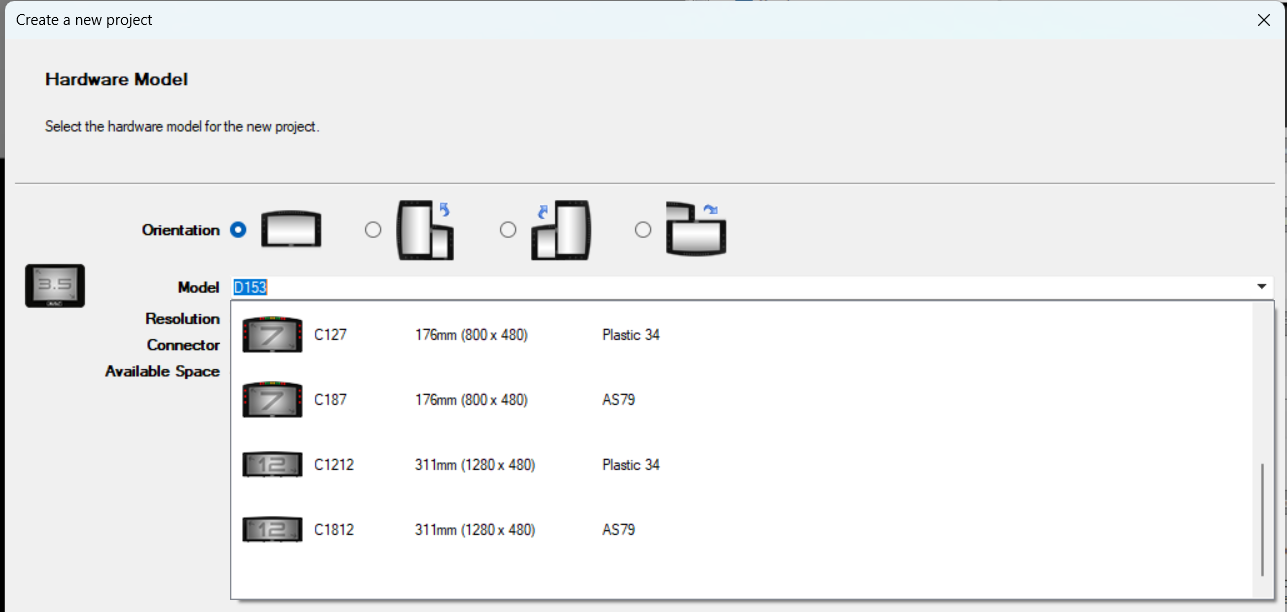Click the C1212 display icon in list
1287x612 pixels.
[x=272, y=465]
